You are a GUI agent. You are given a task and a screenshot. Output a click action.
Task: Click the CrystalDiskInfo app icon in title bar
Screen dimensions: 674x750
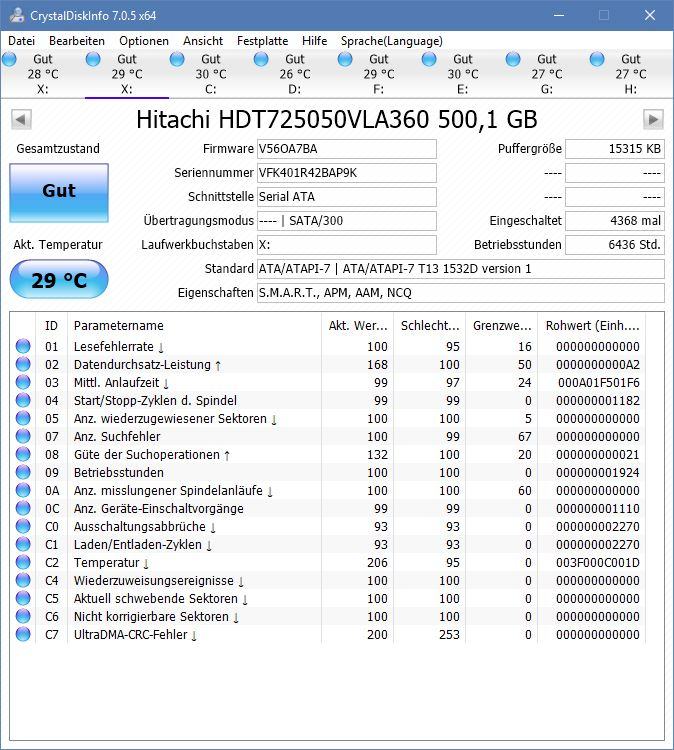(17, 15)
